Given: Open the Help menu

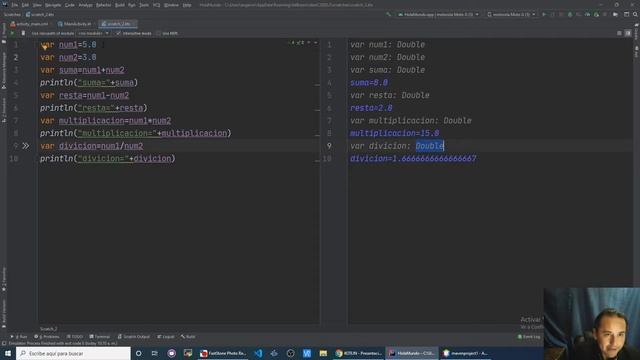Looking at the screenshot, I should tap(187, 5).
